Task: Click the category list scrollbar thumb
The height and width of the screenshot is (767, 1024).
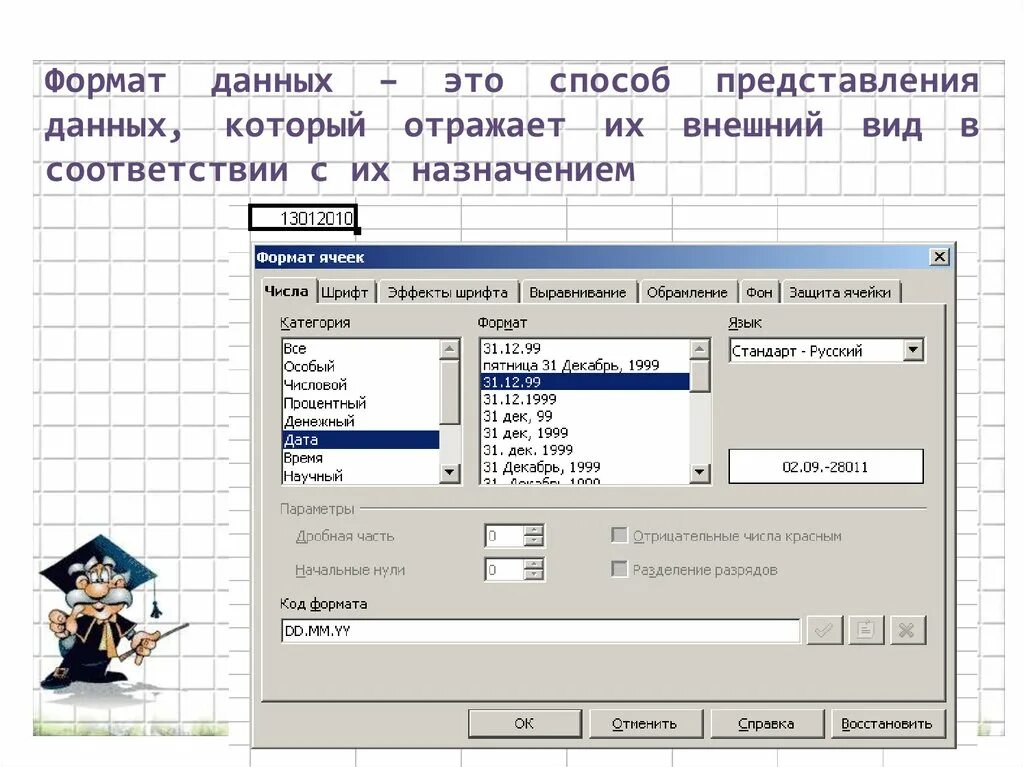Action: point(450,392)
